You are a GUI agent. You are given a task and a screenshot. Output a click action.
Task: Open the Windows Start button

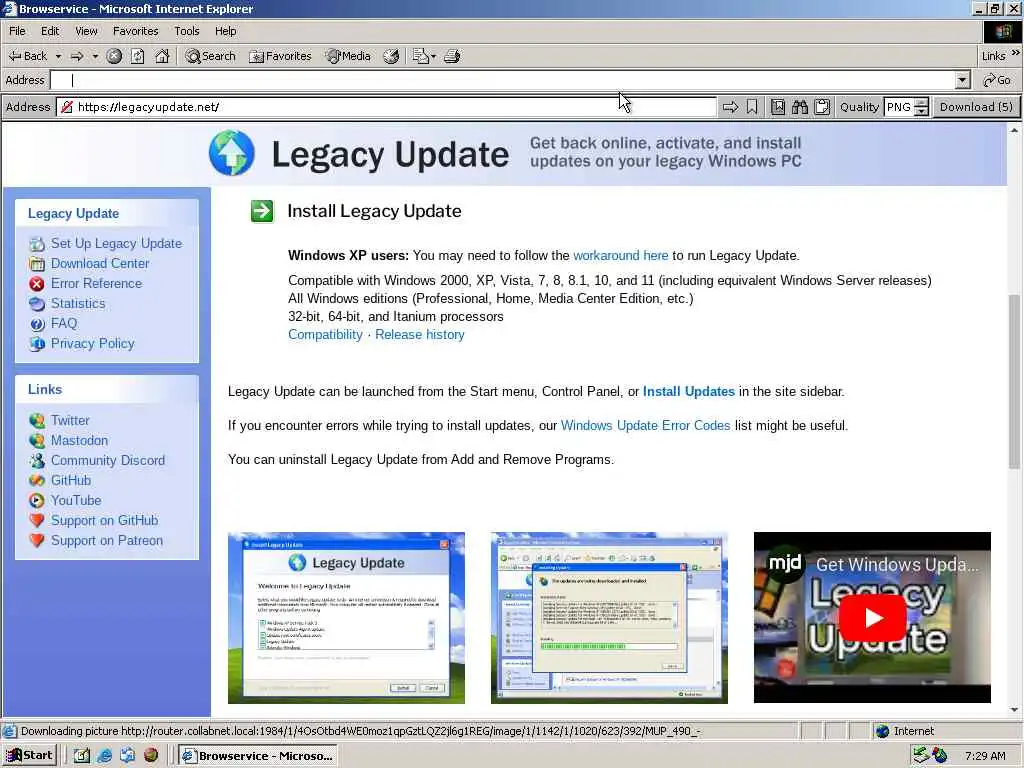pos(30,756)
